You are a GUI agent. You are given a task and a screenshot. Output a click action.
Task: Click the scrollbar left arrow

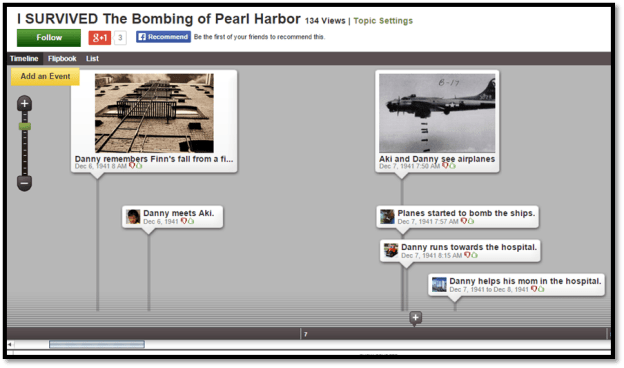click(10, 344)
